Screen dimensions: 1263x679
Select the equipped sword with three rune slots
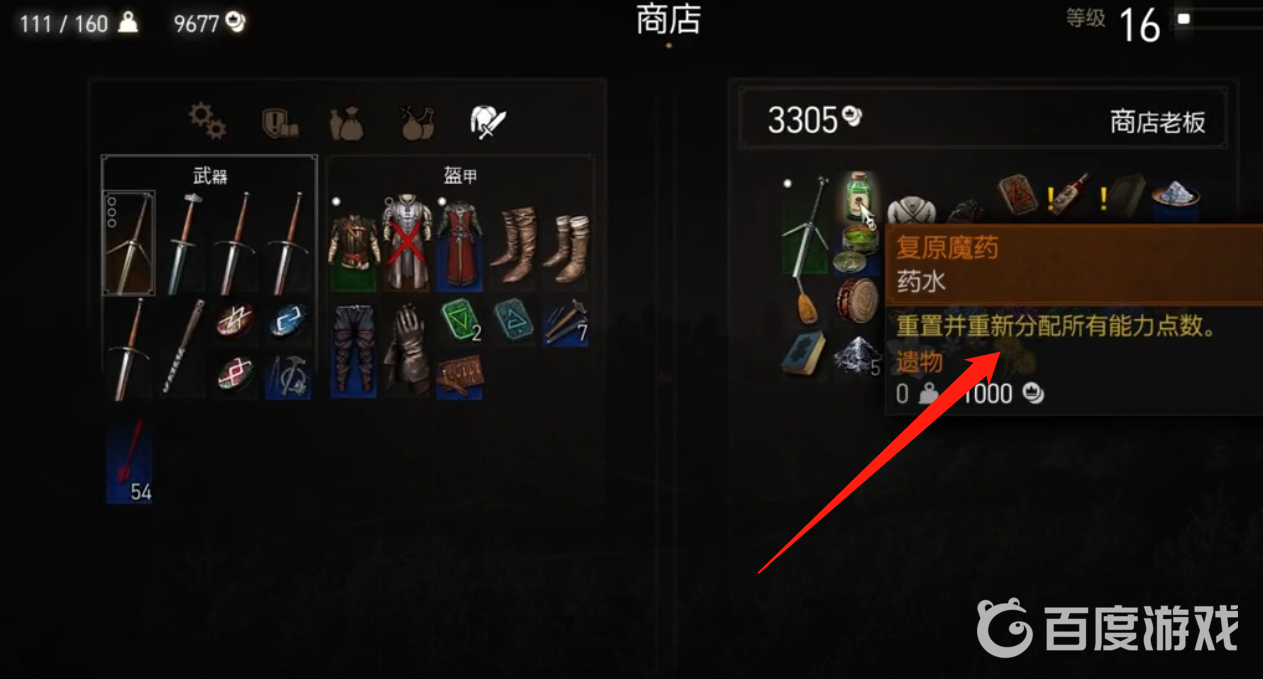pyautogui.click(x=130, y=241)
